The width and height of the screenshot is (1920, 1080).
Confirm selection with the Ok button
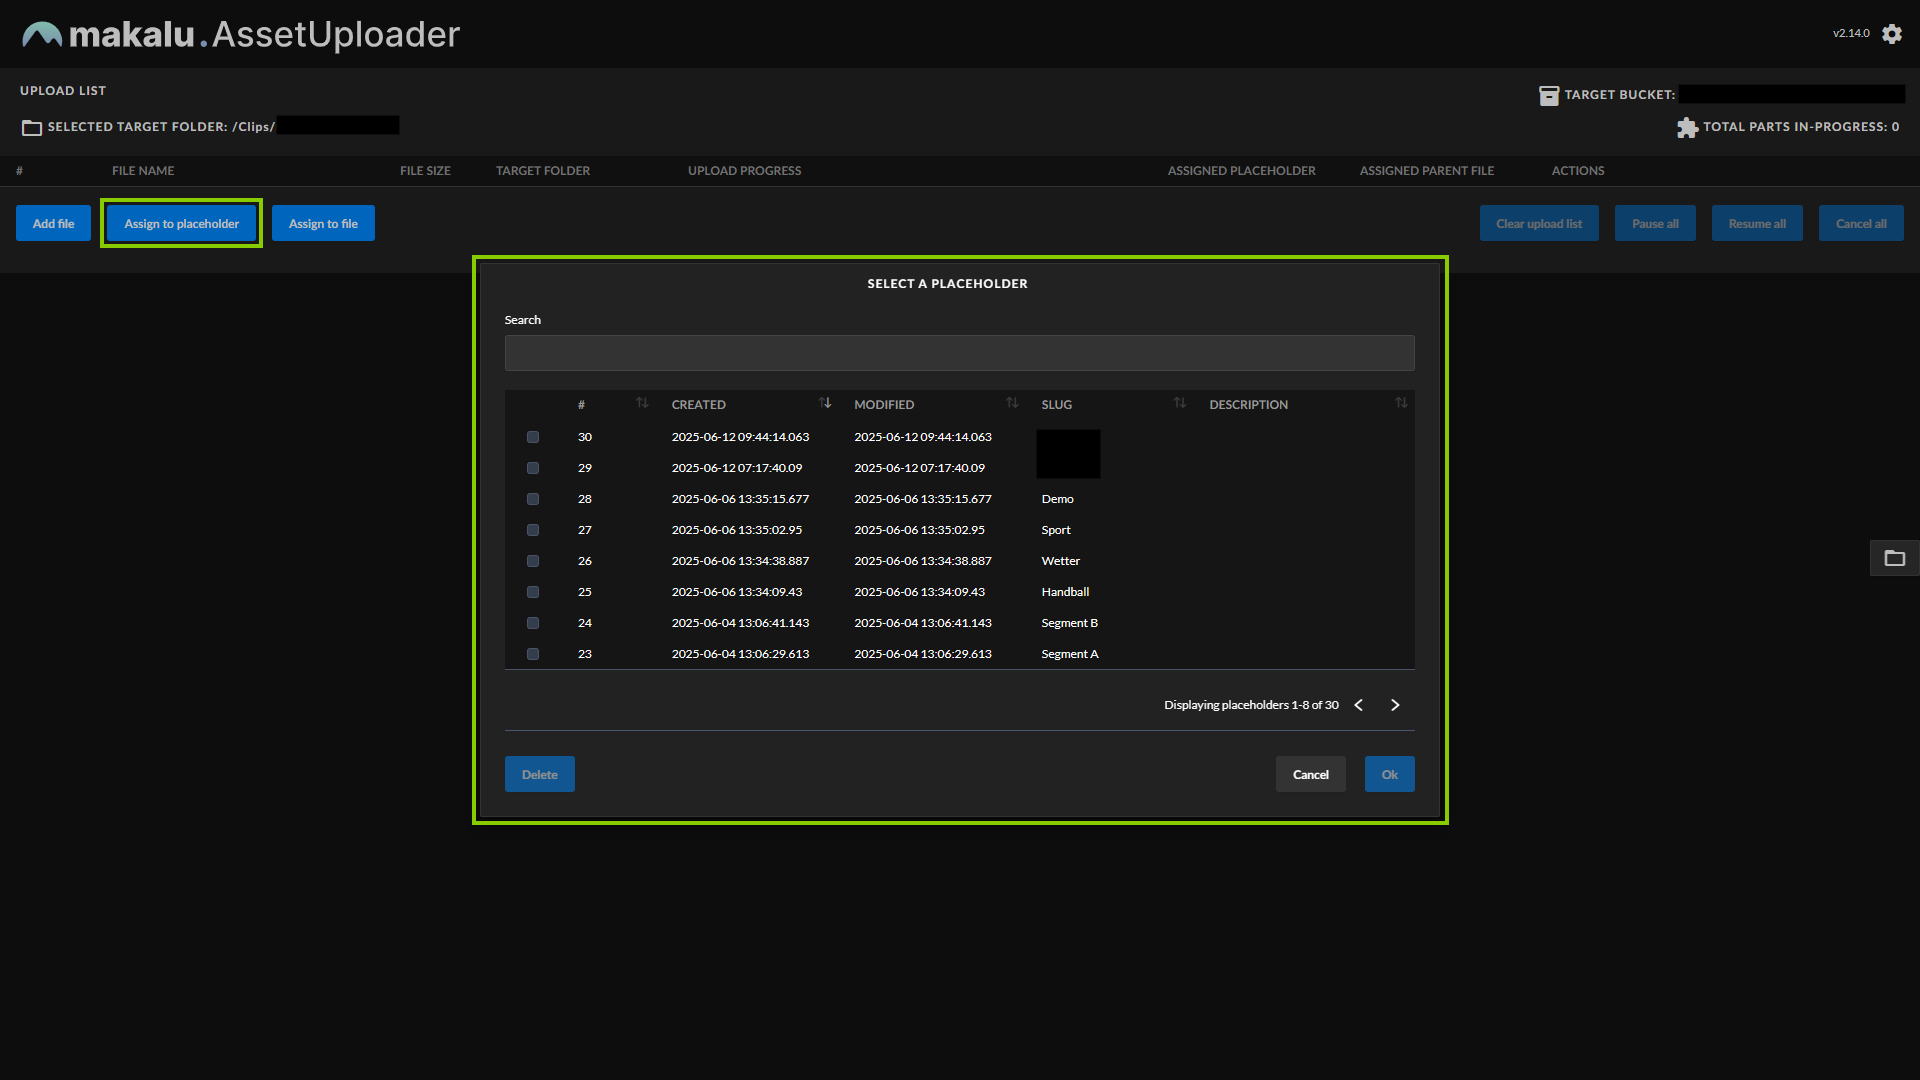(x=1389, y=774)
